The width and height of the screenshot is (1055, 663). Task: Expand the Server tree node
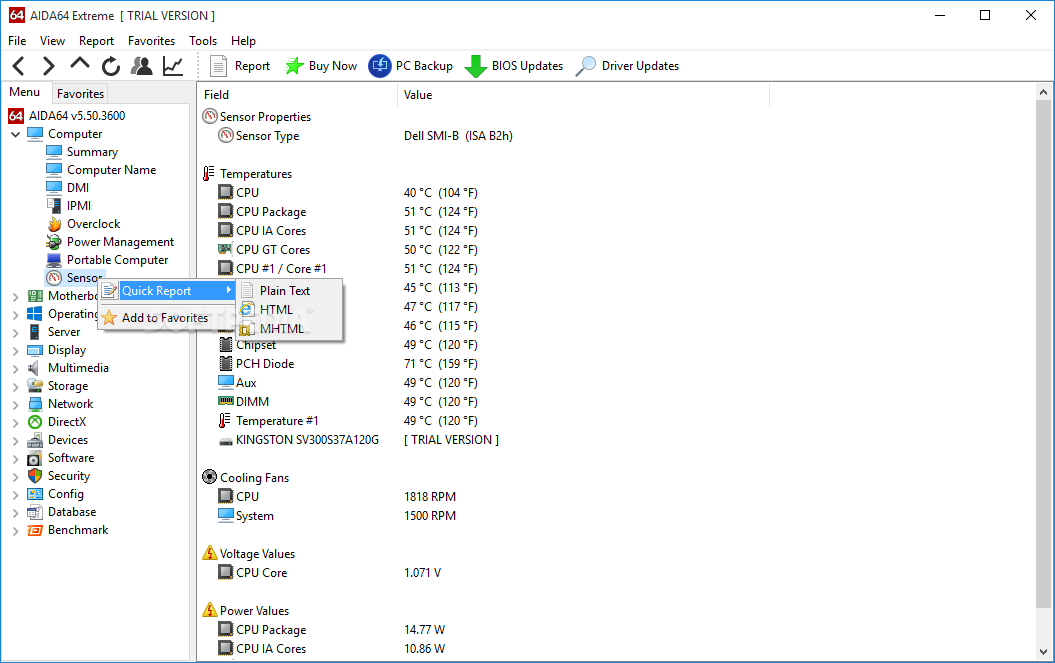pos(15,333)
